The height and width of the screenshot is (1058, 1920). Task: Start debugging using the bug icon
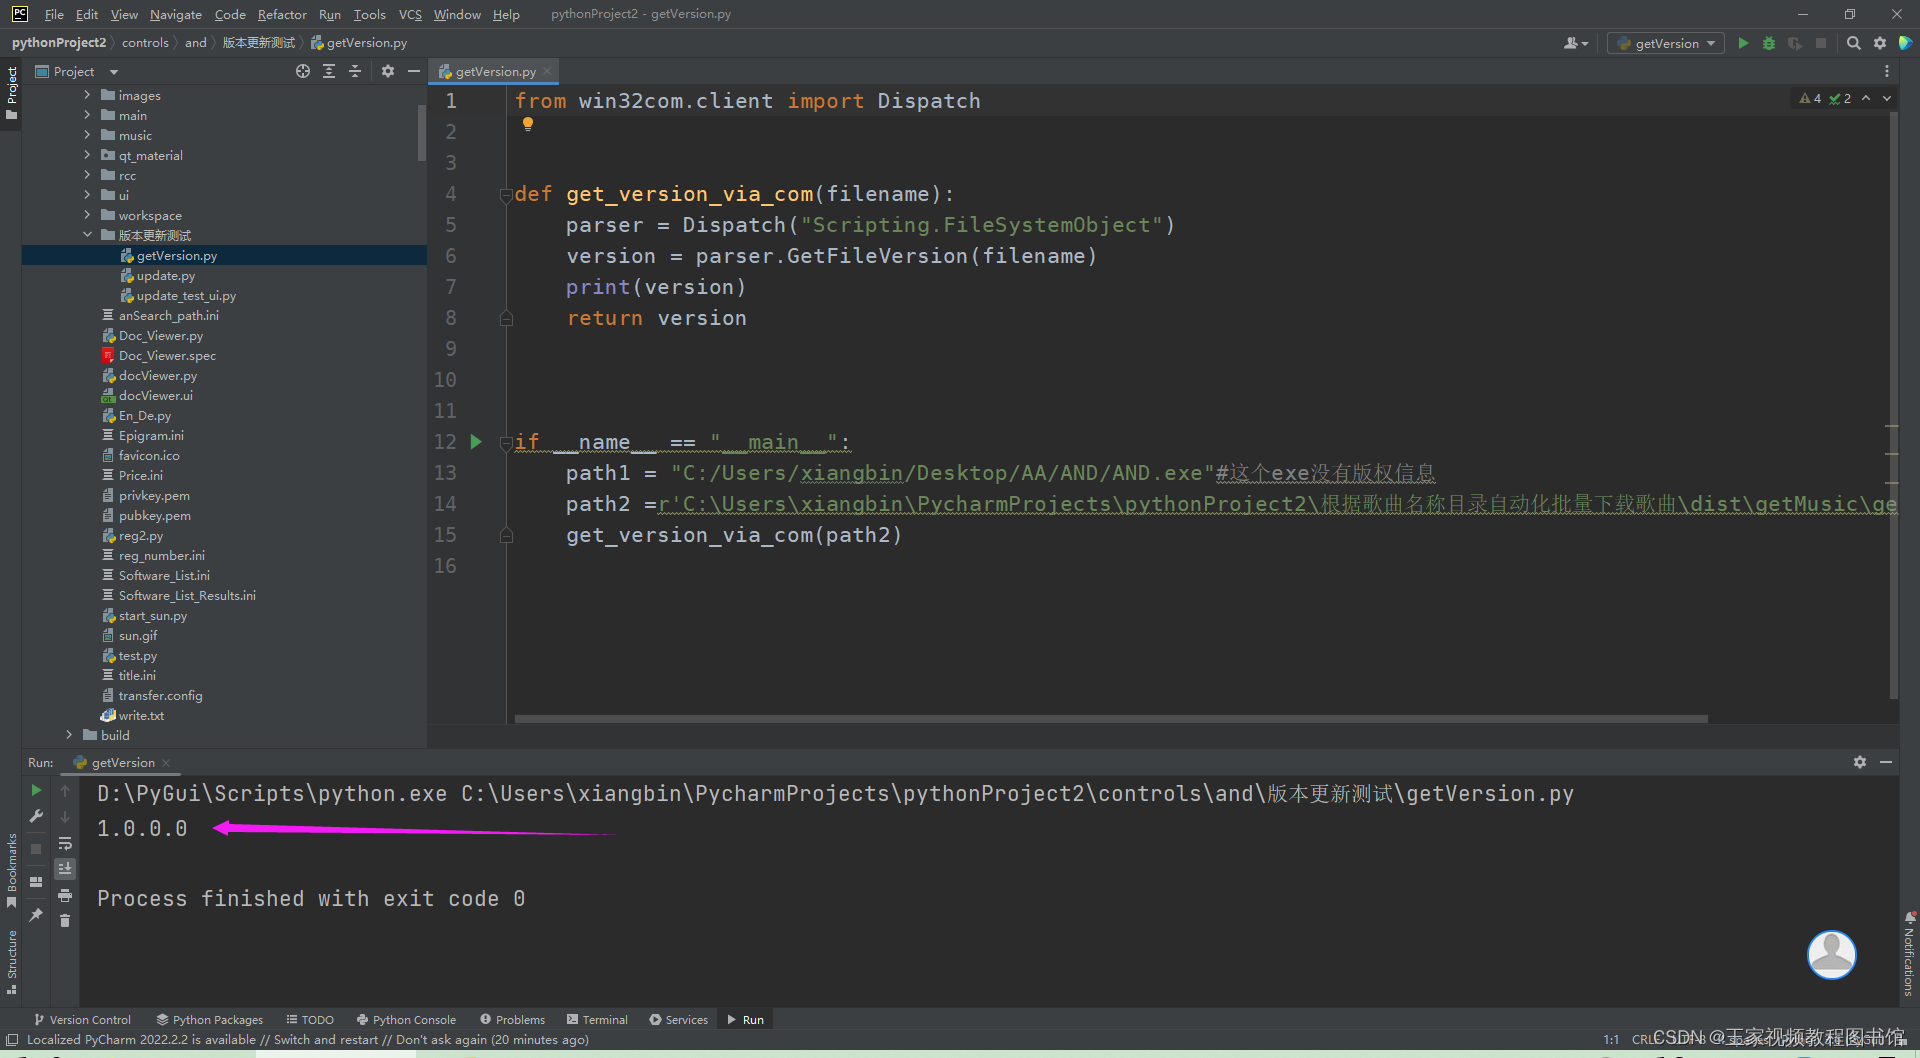tap(1769, 43)
